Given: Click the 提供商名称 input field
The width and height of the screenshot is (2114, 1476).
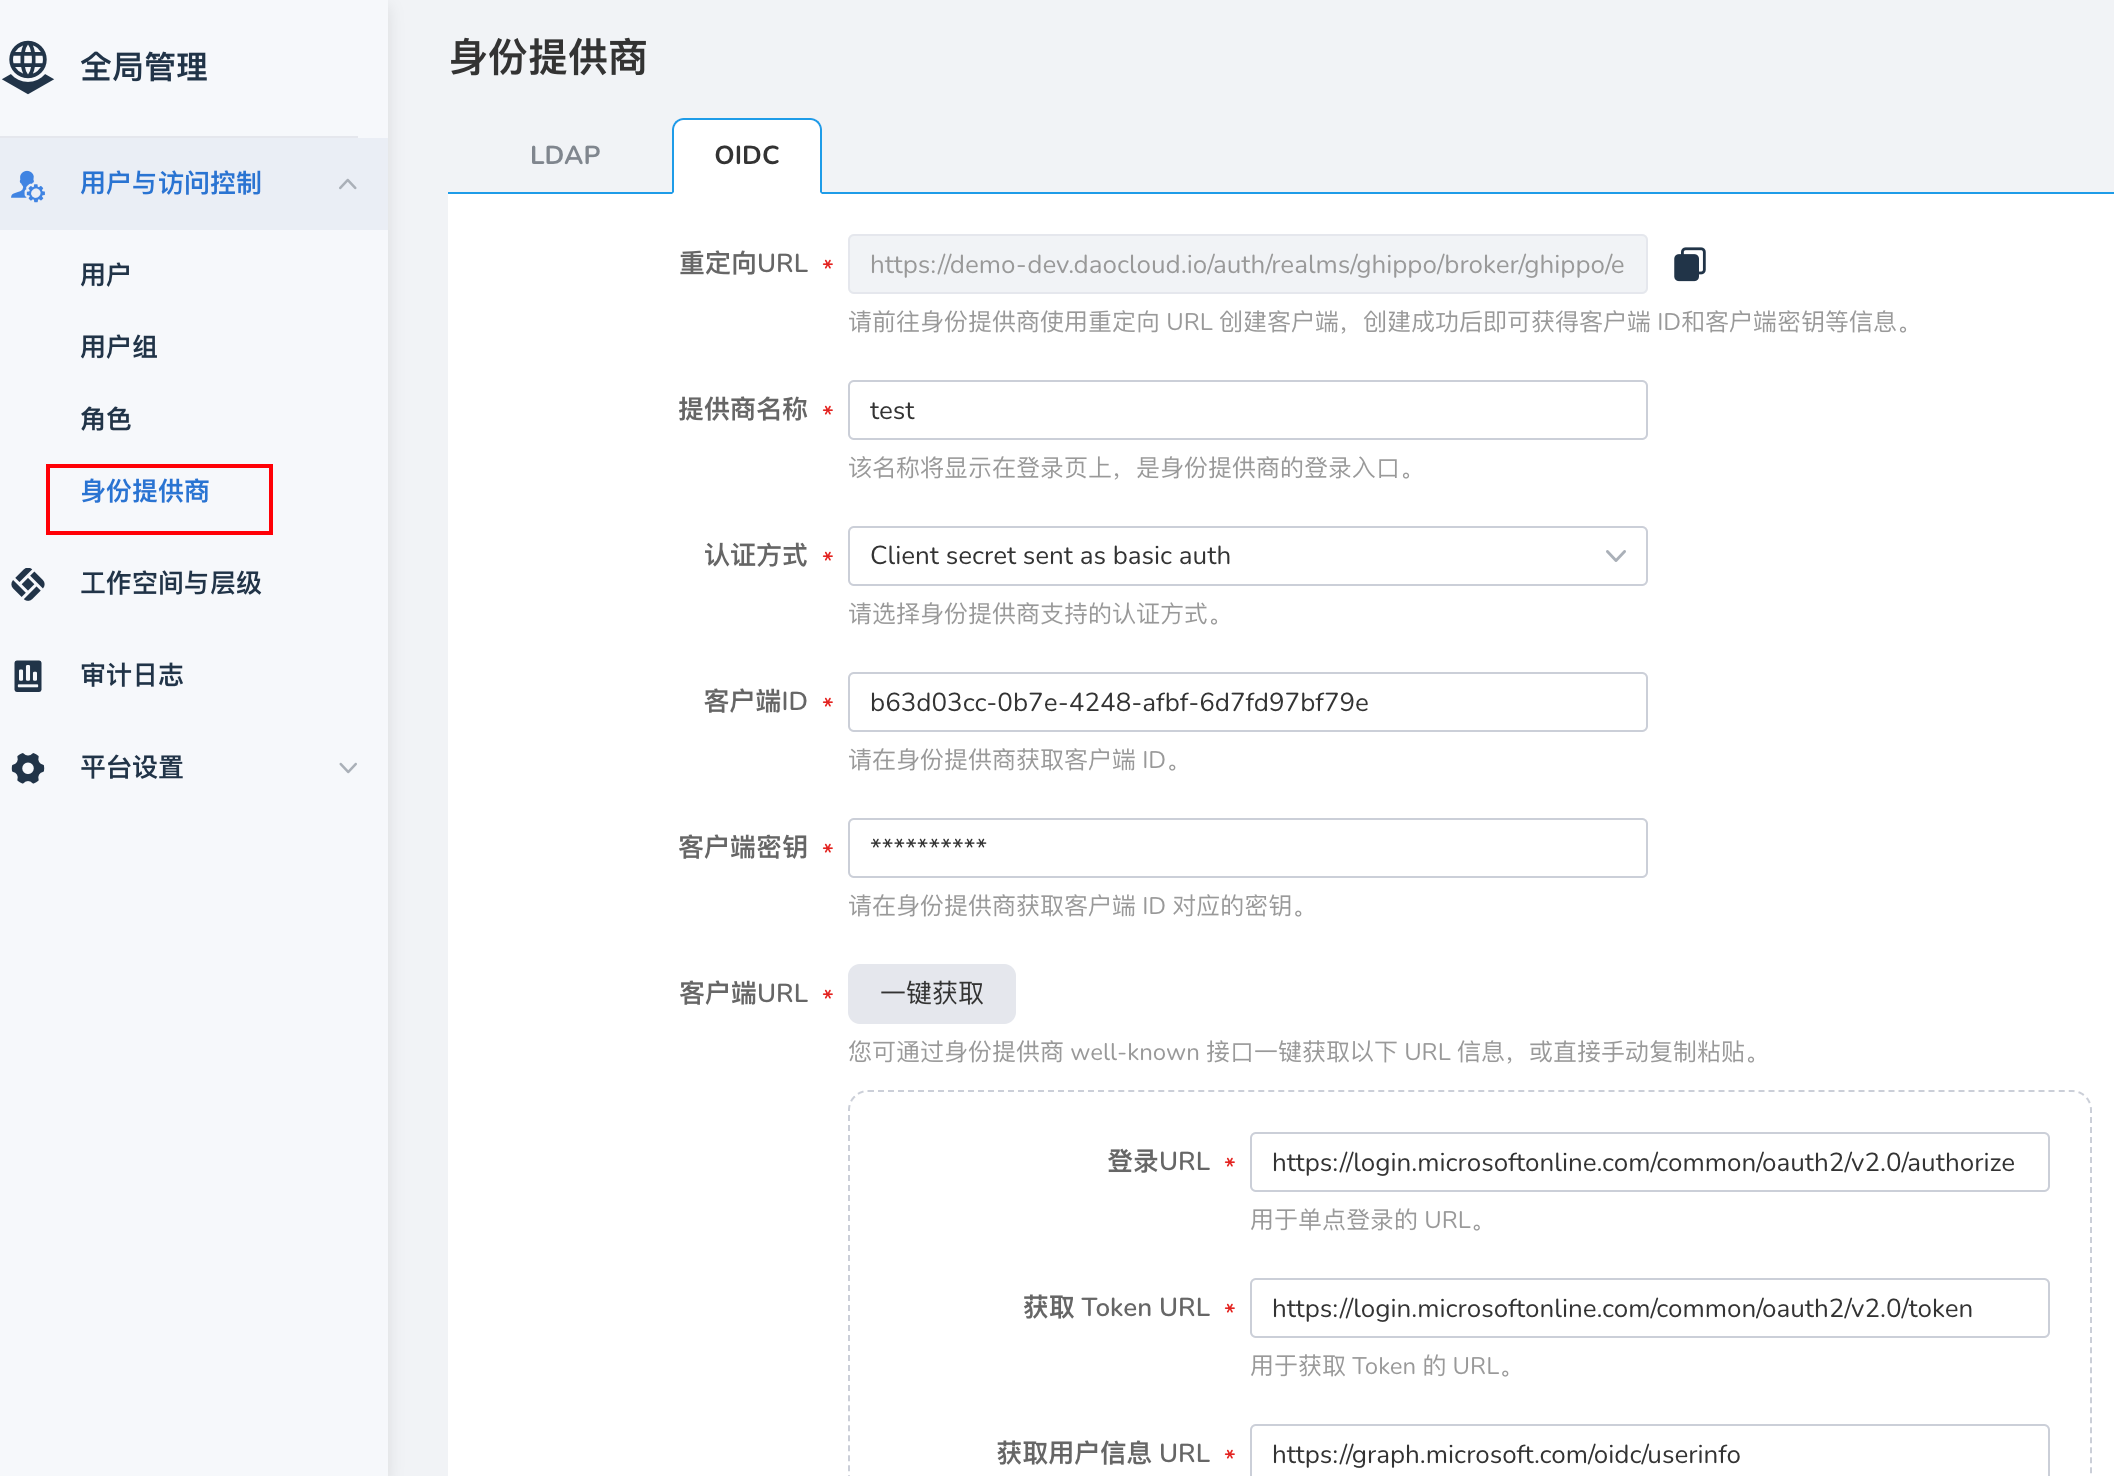Looking at the screenshot, I should click(1247, 410).
